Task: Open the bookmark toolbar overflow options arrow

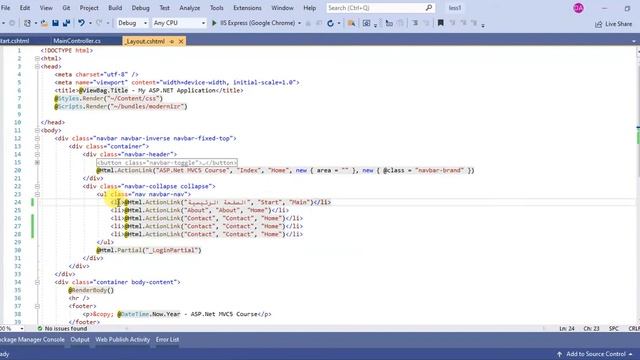Action: [483, 25]
